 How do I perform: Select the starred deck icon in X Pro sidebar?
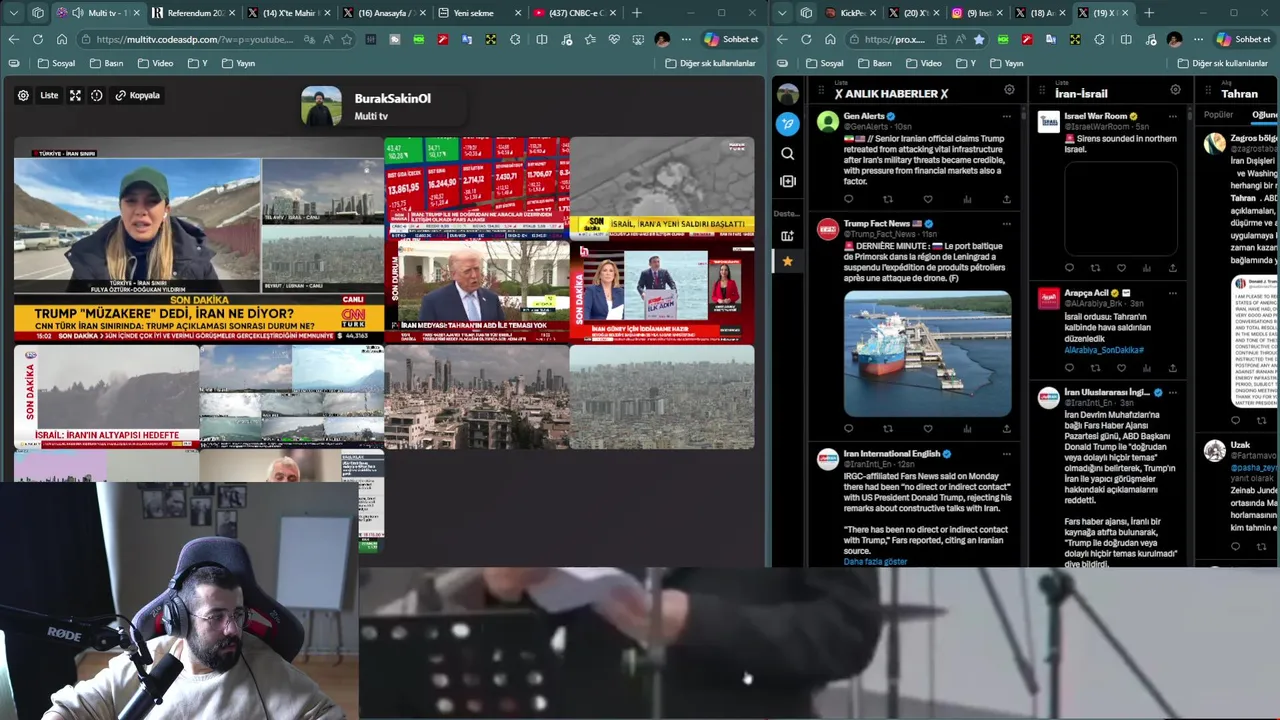[x=788, y=261]
